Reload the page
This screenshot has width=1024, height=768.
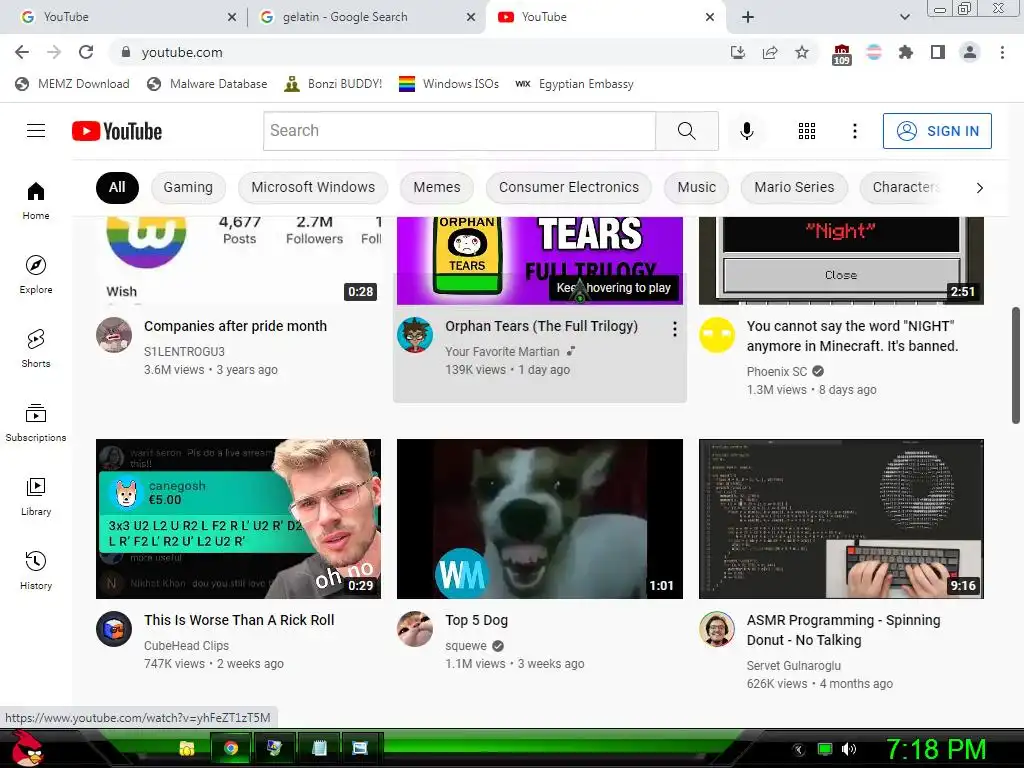pos(86,52)
